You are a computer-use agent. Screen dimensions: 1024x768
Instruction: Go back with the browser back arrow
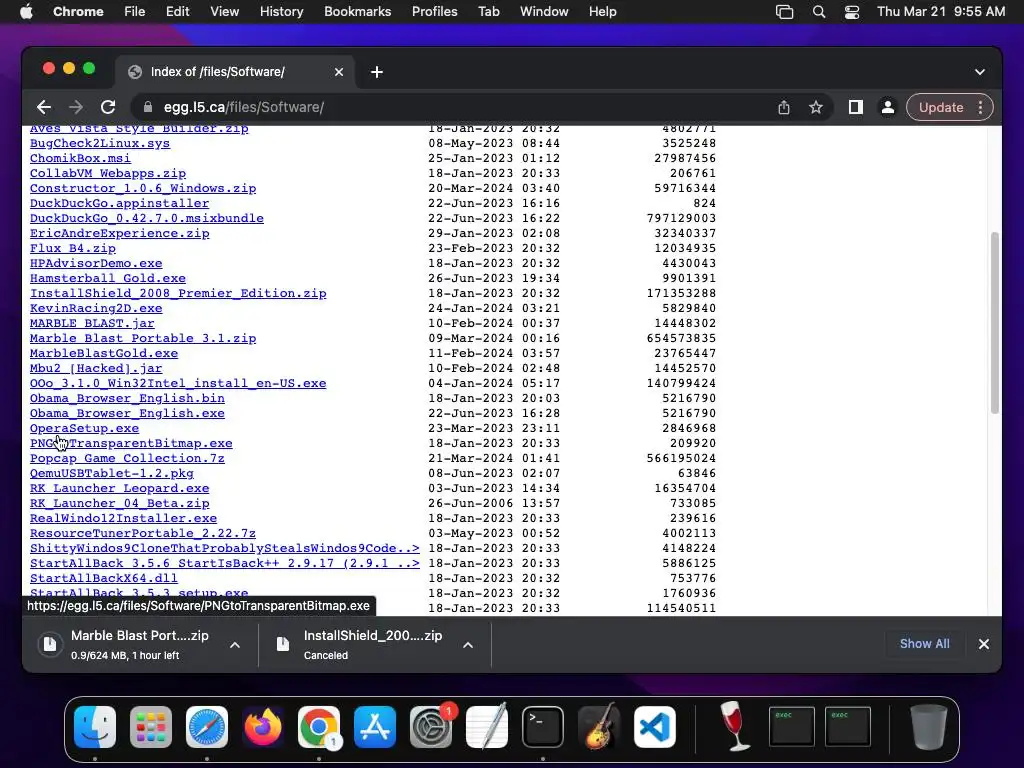44,107
